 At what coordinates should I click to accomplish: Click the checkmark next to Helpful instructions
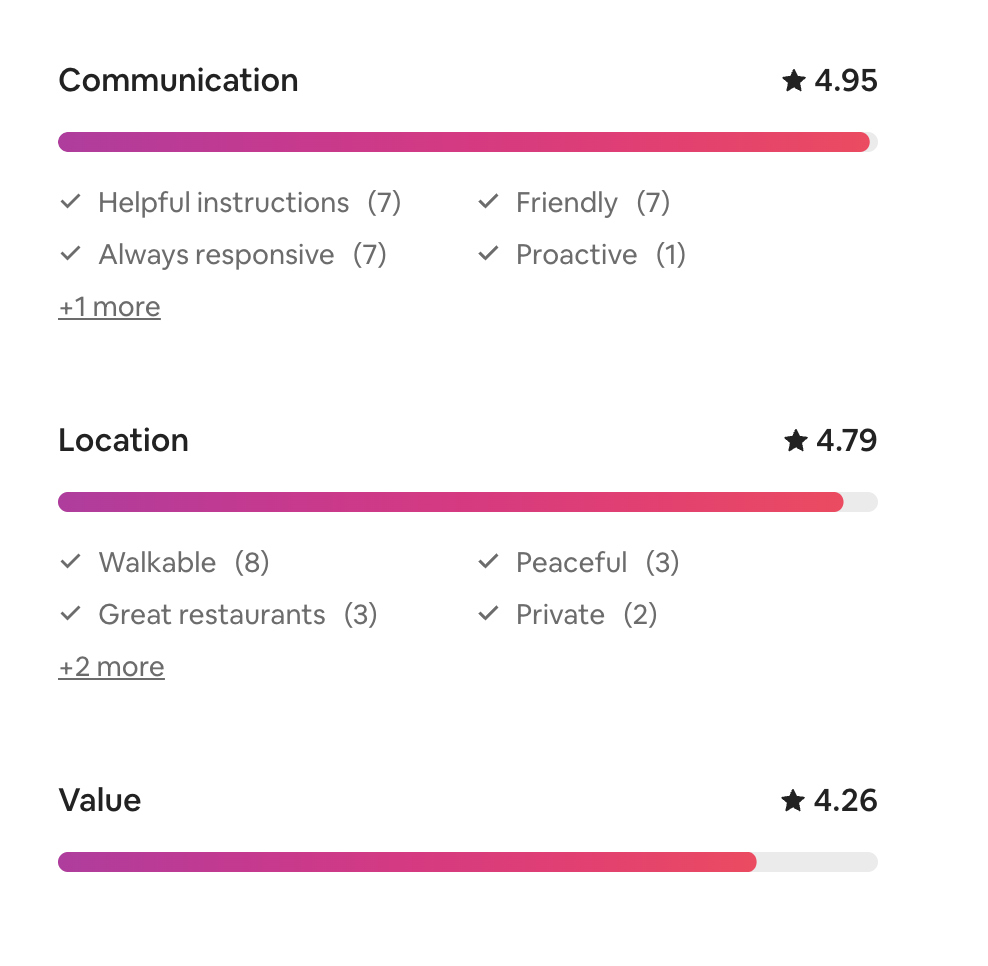(70, 202)
